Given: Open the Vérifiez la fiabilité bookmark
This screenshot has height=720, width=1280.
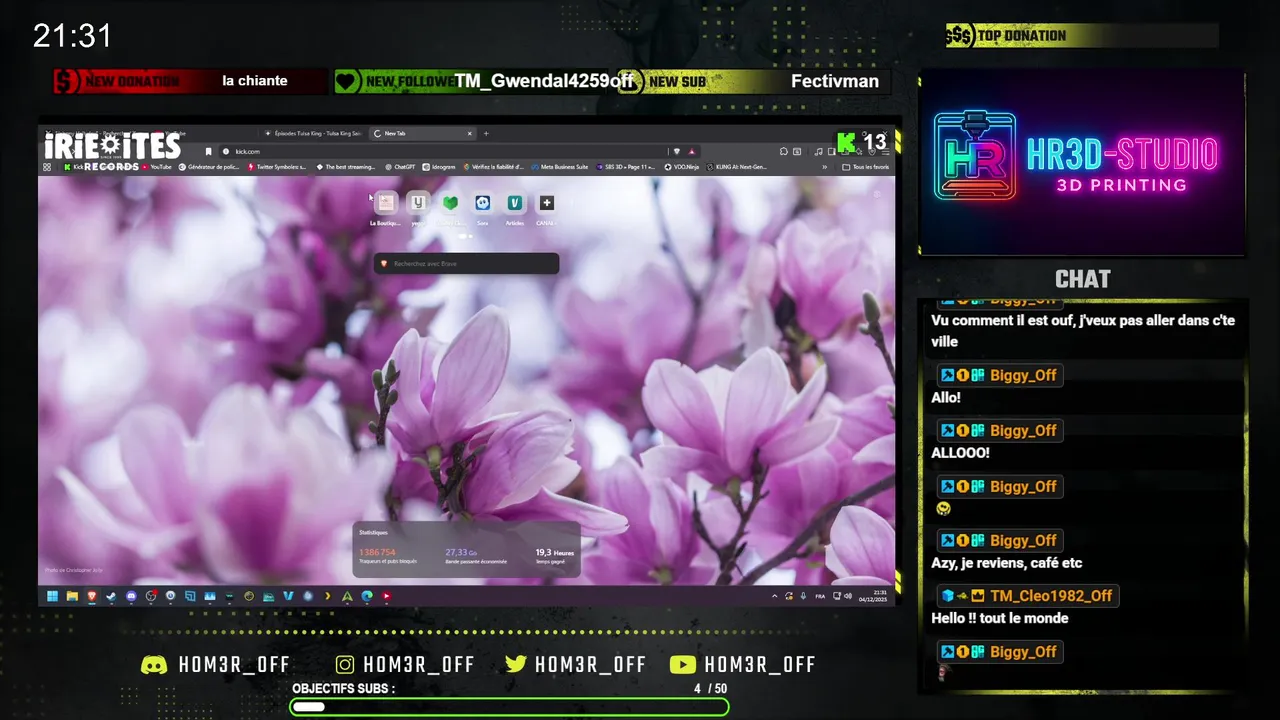Looking at the screenshot, I should (494, 167).
